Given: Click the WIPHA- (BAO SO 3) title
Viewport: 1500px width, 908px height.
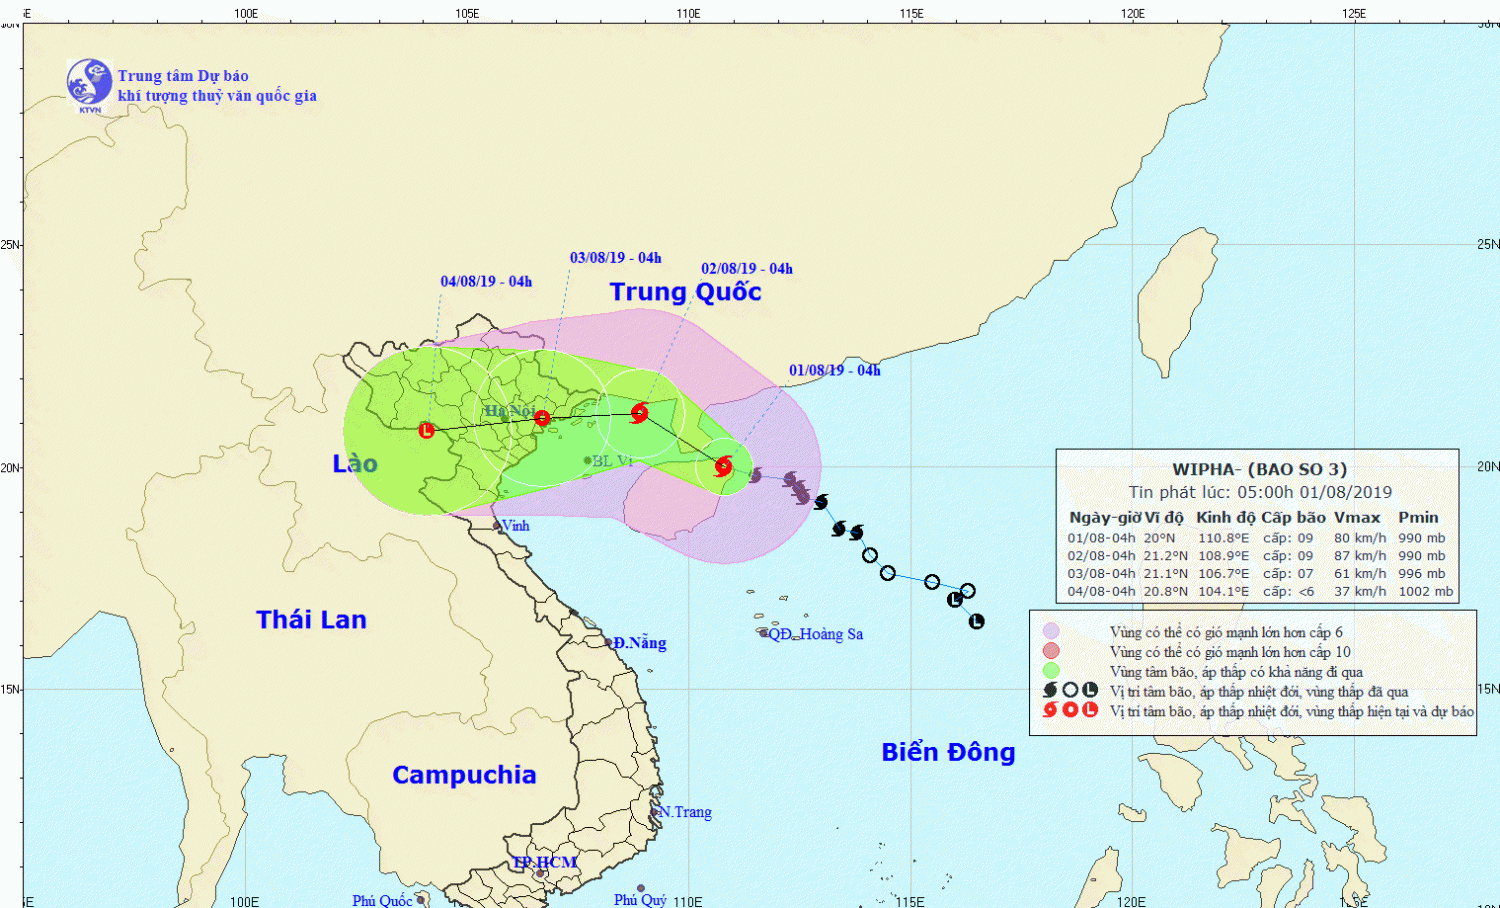Looking at the screenshot, I should click(x=1260, y=469).
